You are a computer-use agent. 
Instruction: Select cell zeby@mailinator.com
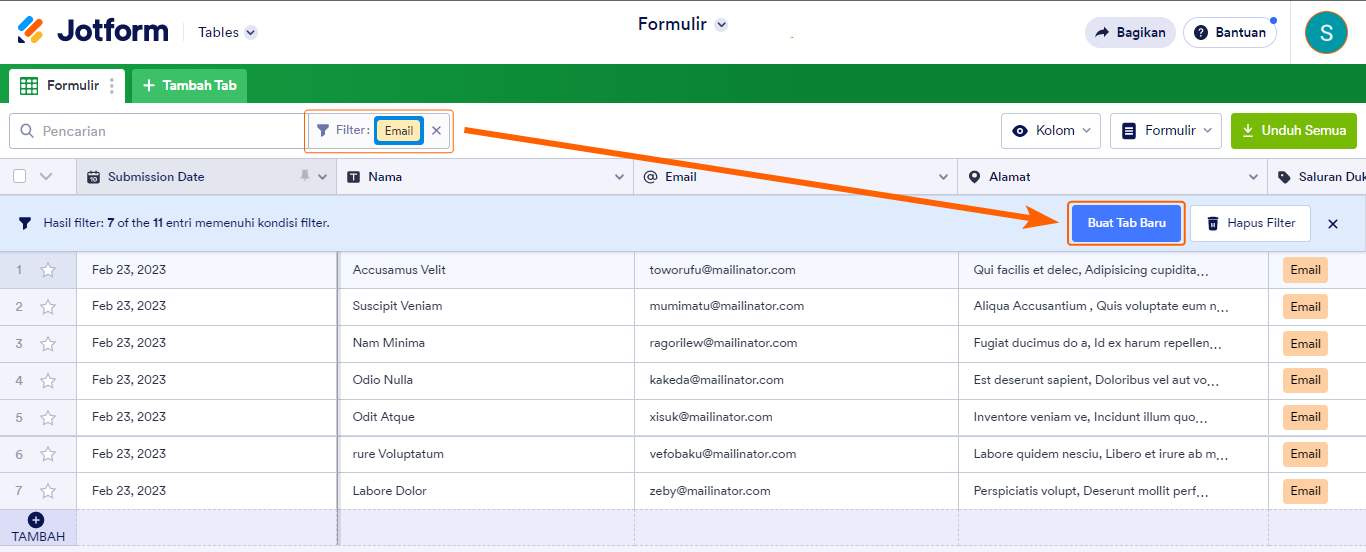point(796,491)
